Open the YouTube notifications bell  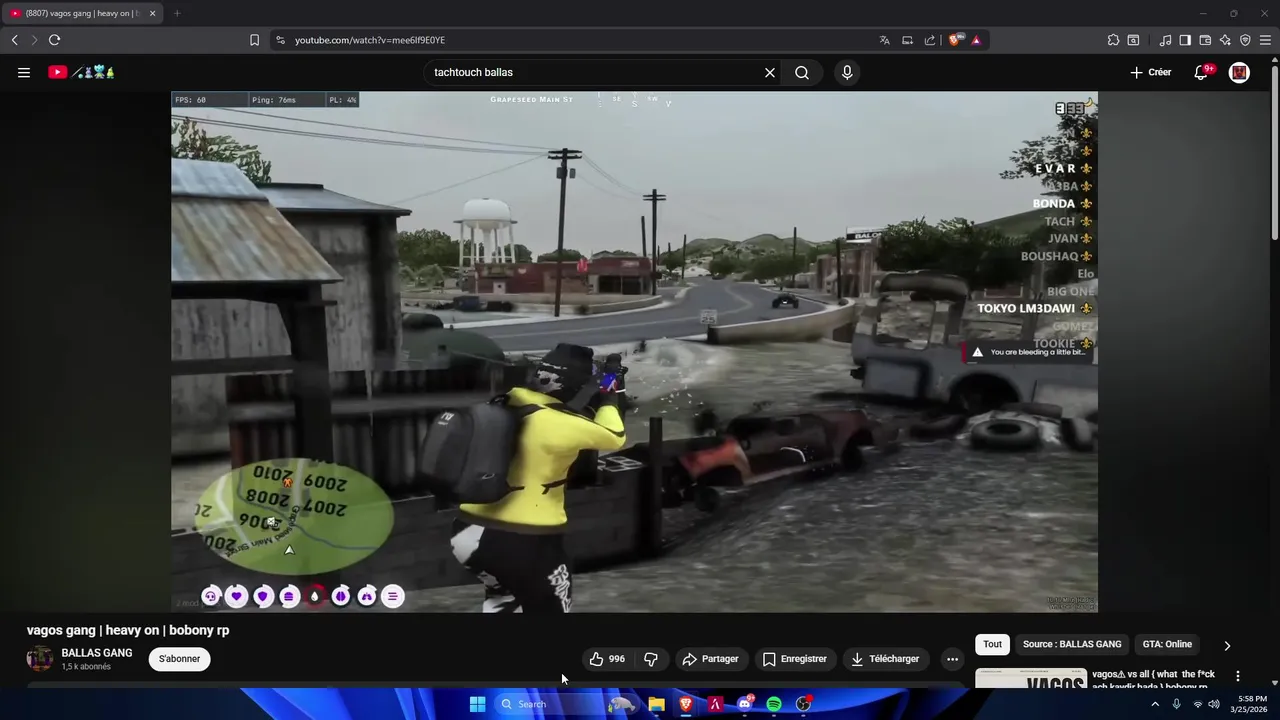pos(1201,72)
